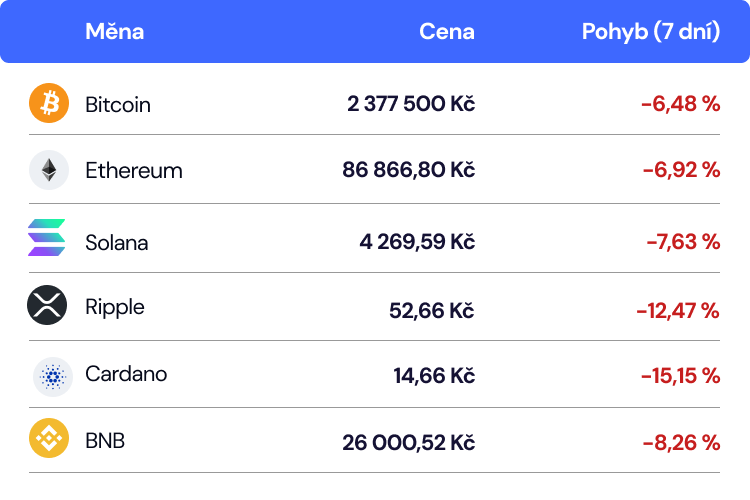This screenshot has height=500, width=750.
Task: Click Ethereum price 86 866,80 Kč
Action: coord(408,170)
